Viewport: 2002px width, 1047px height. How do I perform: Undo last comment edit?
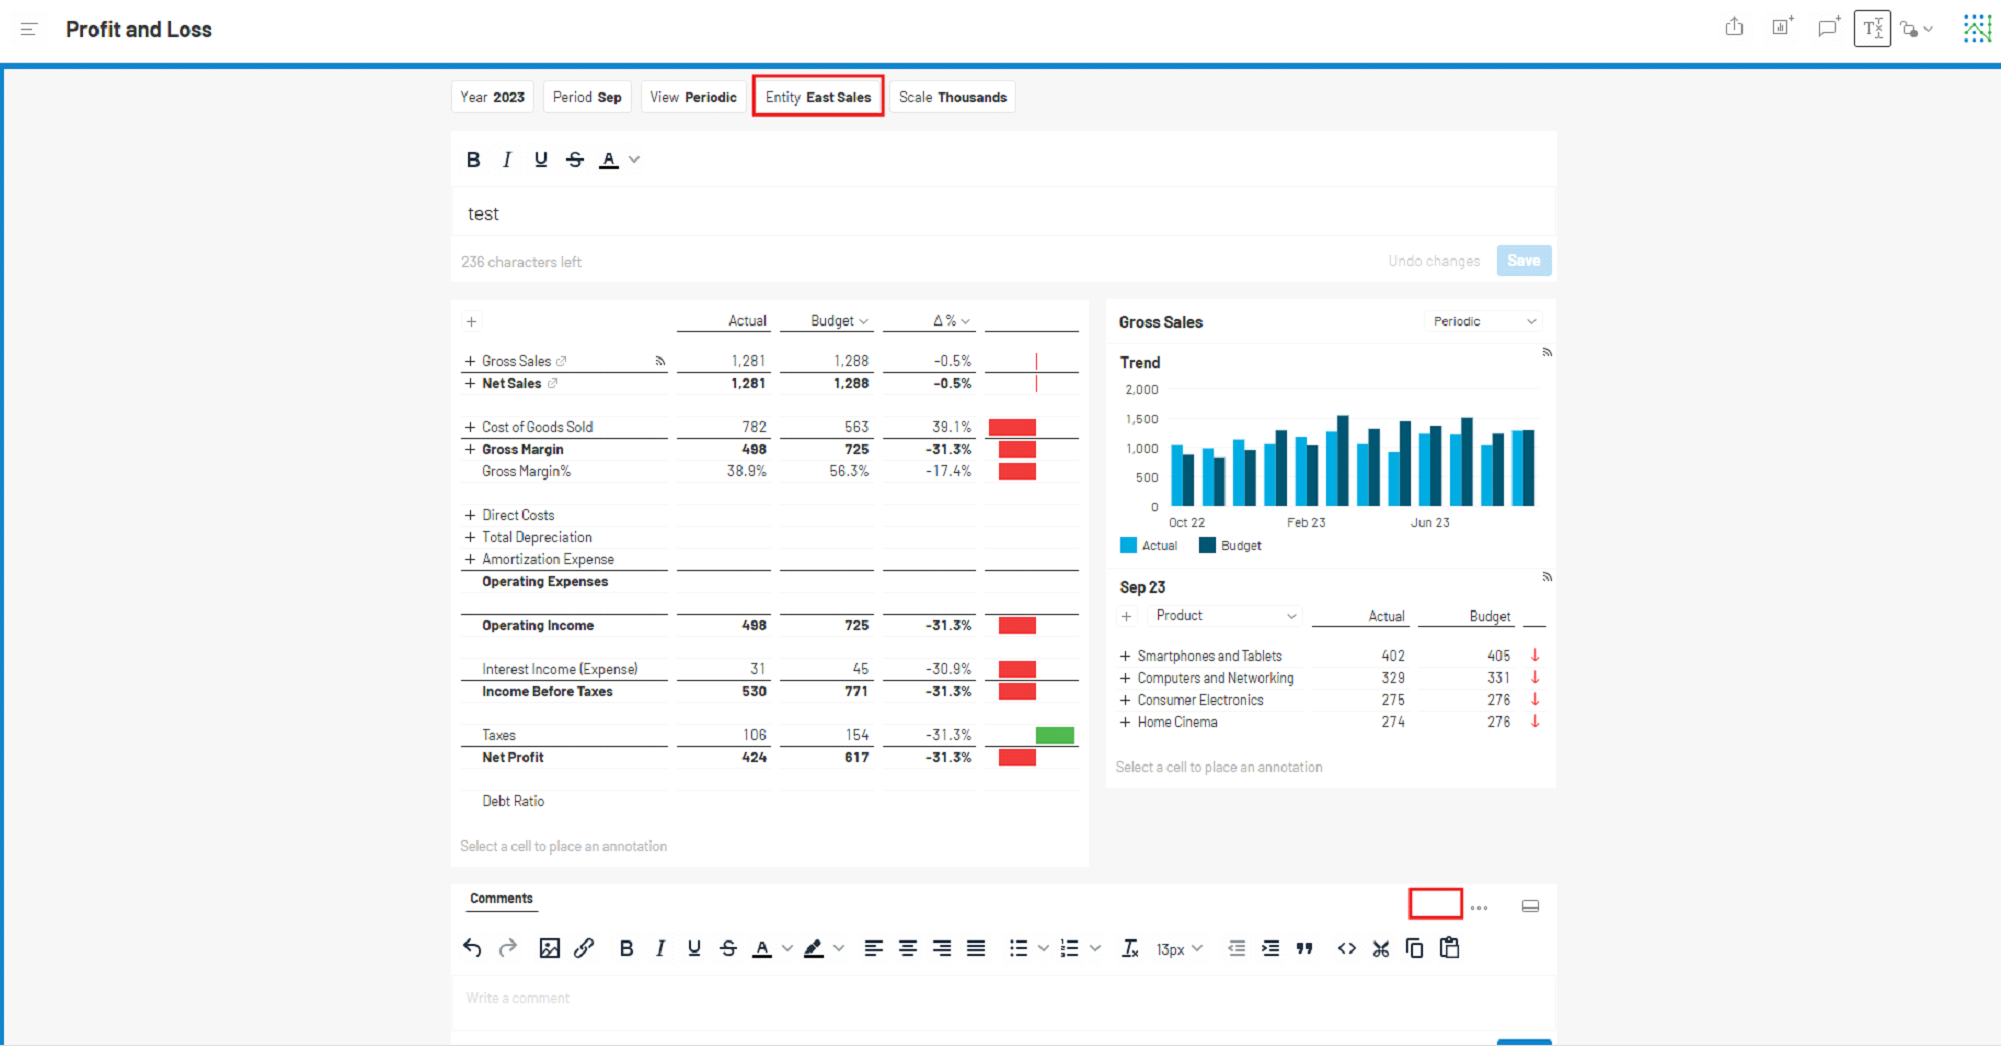473,948
